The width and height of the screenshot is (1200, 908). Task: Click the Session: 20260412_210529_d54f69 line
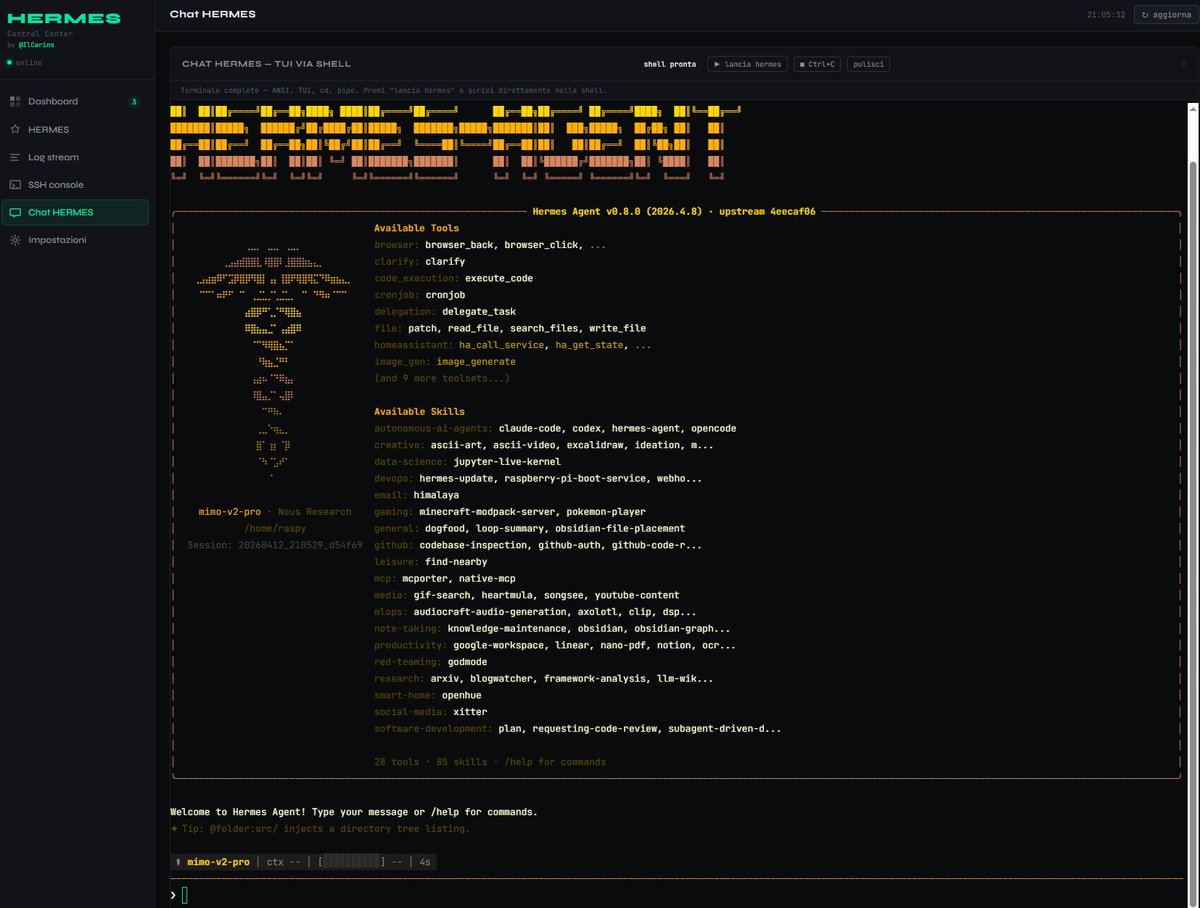(x=275, y=545)
